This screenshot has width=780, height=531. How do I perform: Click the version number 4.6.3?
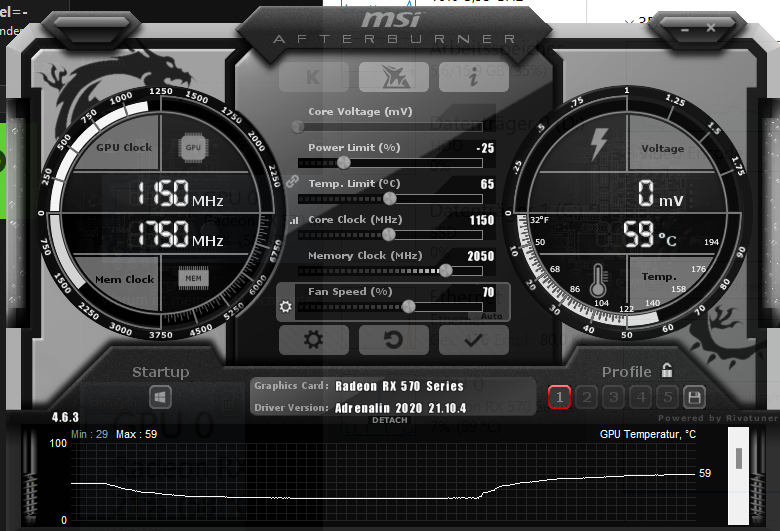point(65,417)
